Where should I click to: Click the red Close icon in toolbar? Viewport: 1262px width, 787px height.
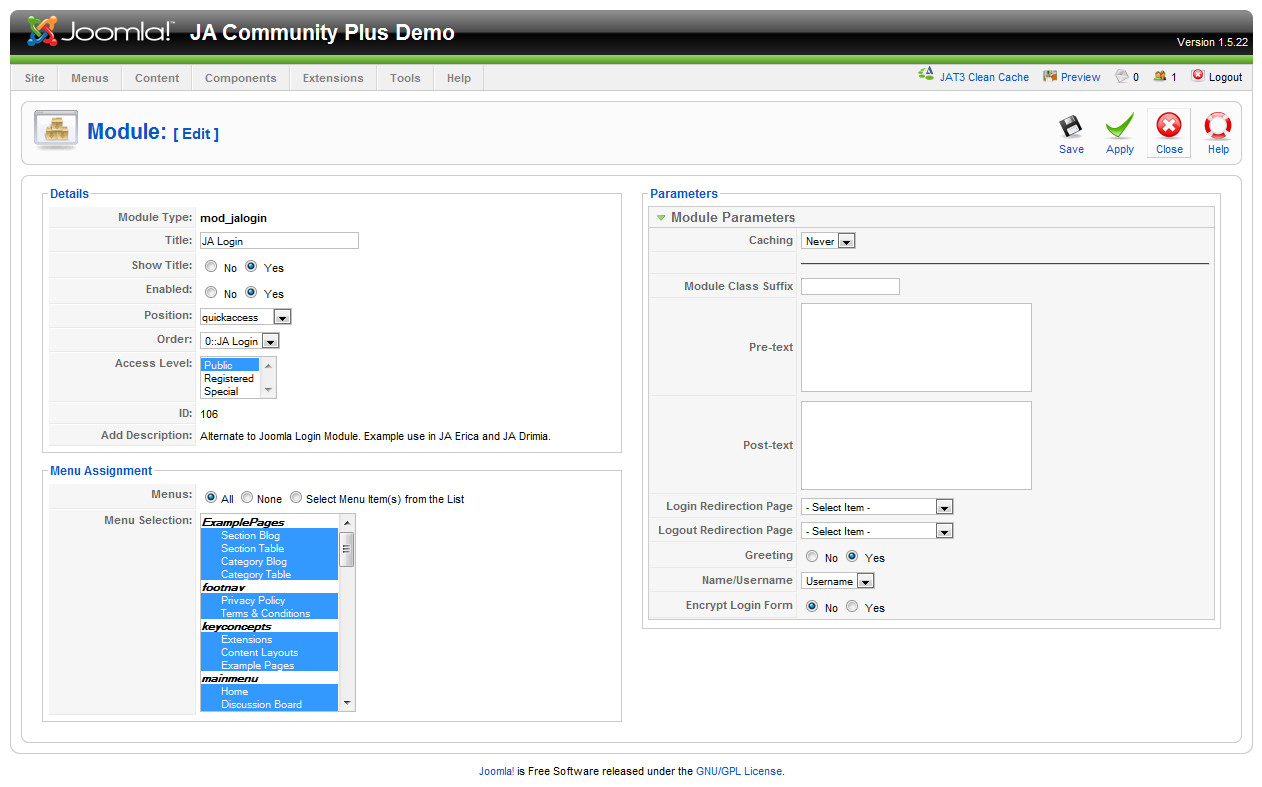(1168, 126)
